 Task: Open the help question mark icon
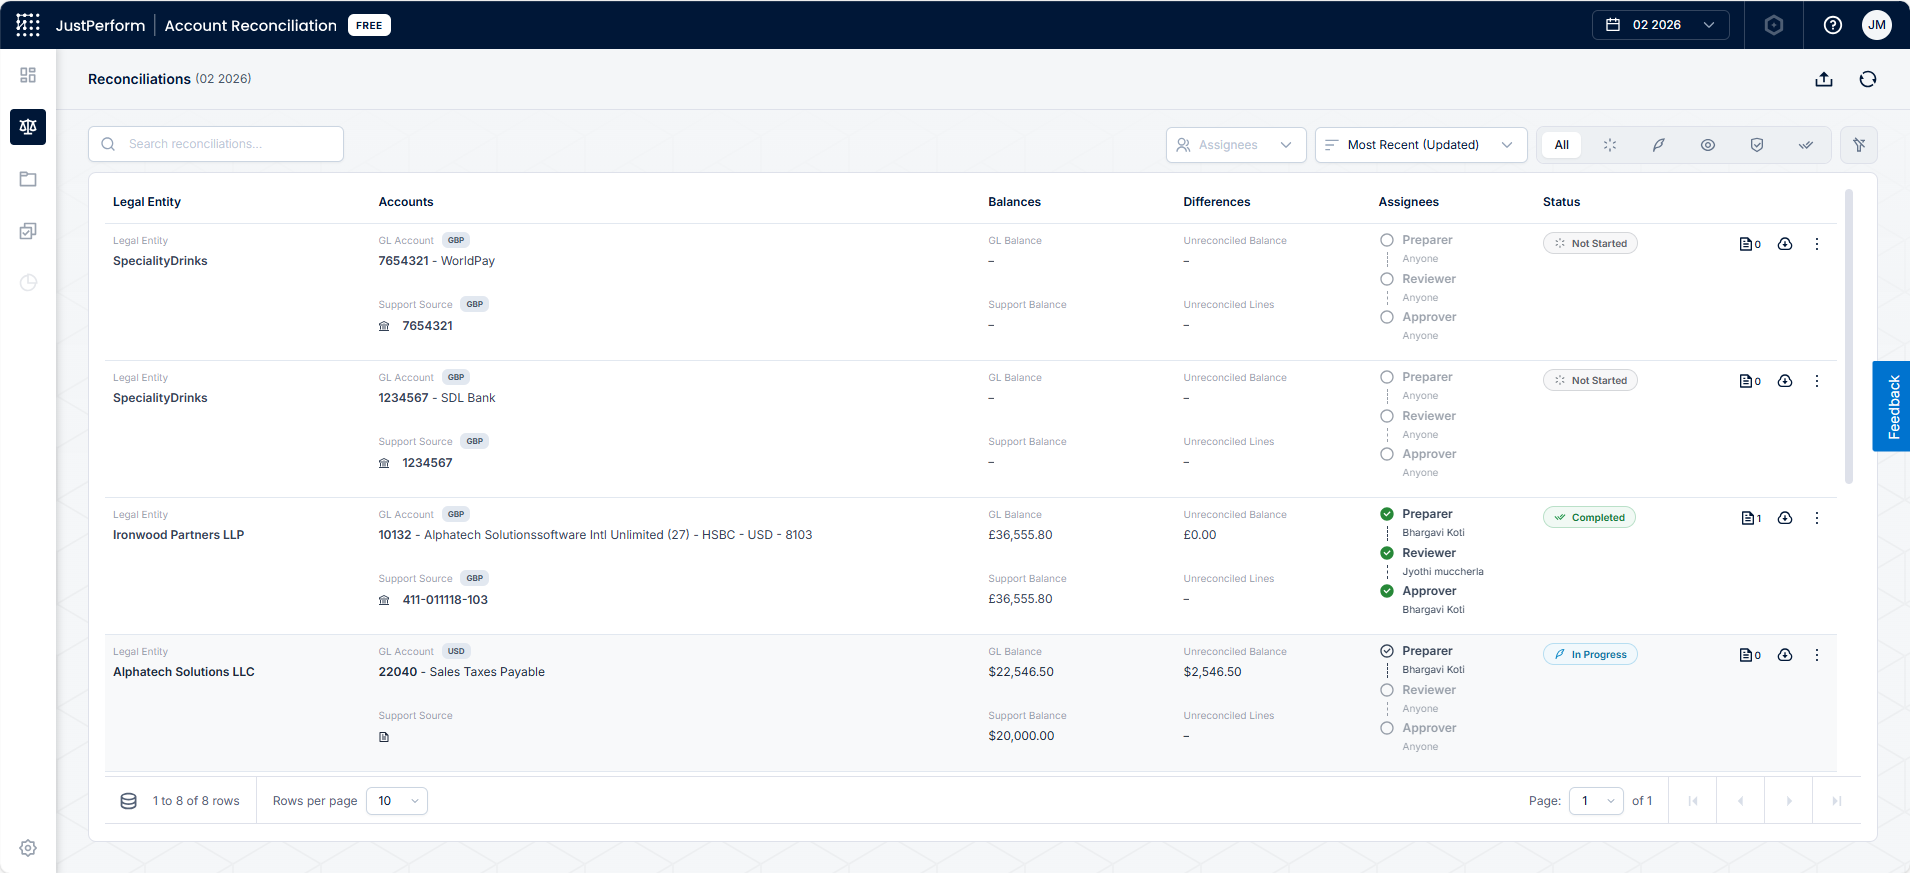click(x=1833, y=25)
